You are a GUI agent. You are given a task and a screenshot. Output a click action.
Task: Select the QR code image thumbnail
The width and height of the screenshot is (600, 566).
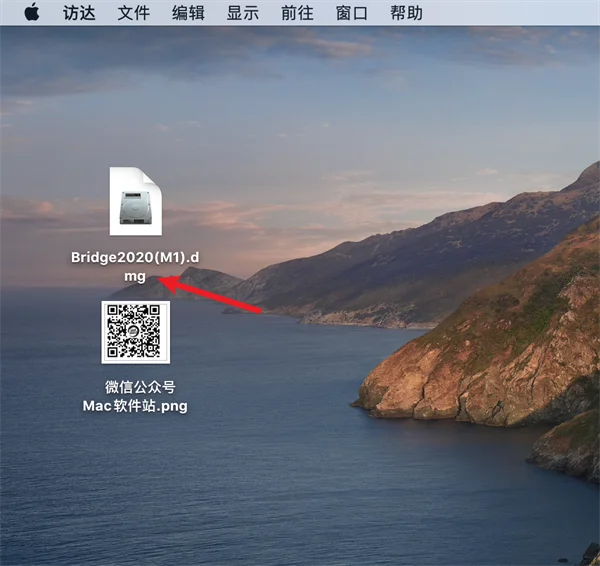tap(135, 332)
